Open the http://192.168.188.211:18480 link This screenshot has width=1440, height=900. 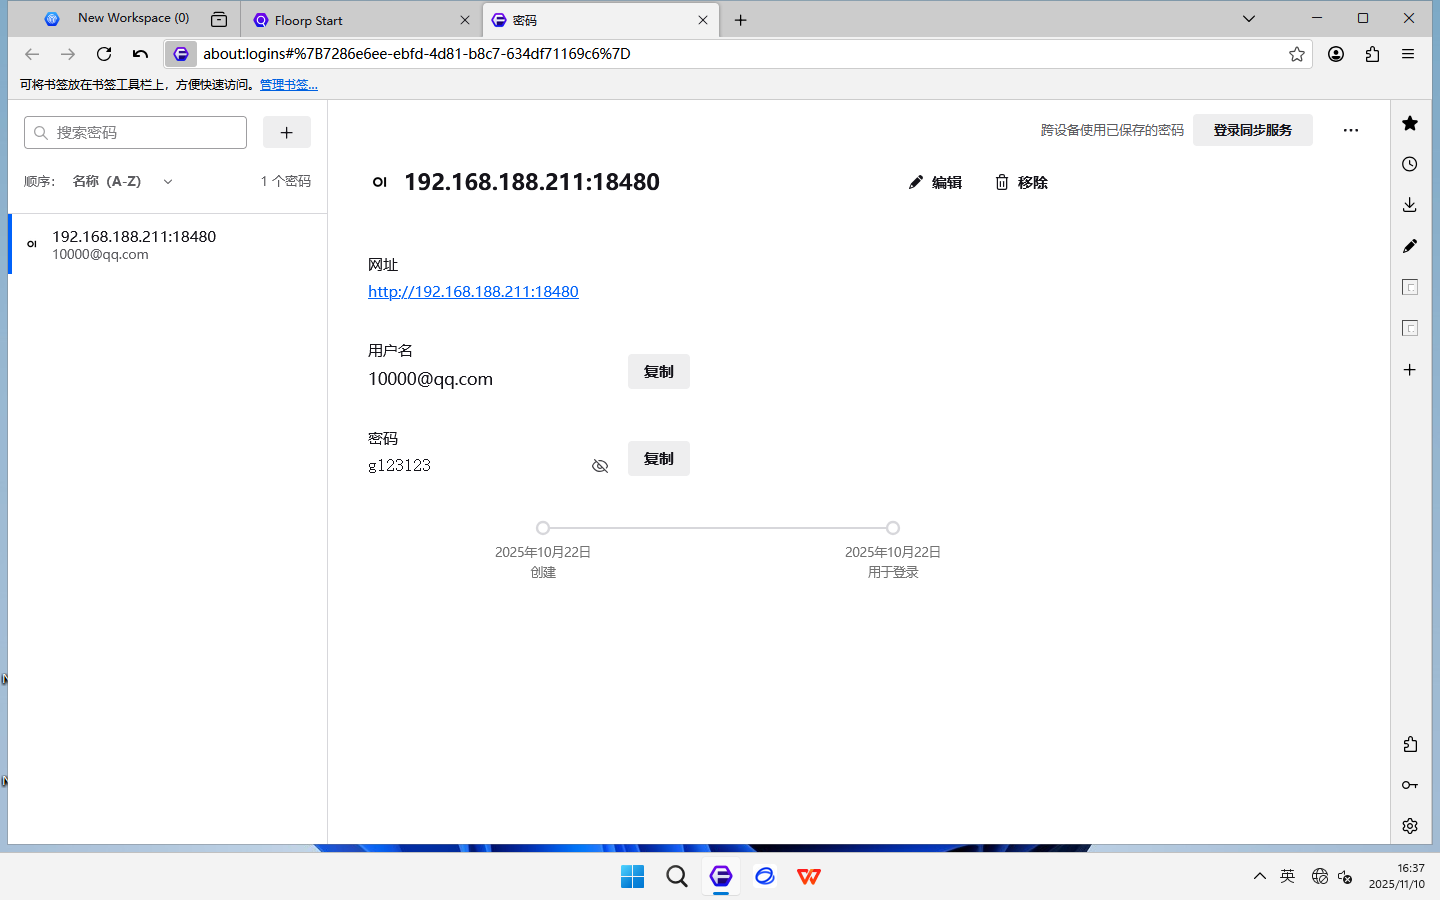(473, 292)
